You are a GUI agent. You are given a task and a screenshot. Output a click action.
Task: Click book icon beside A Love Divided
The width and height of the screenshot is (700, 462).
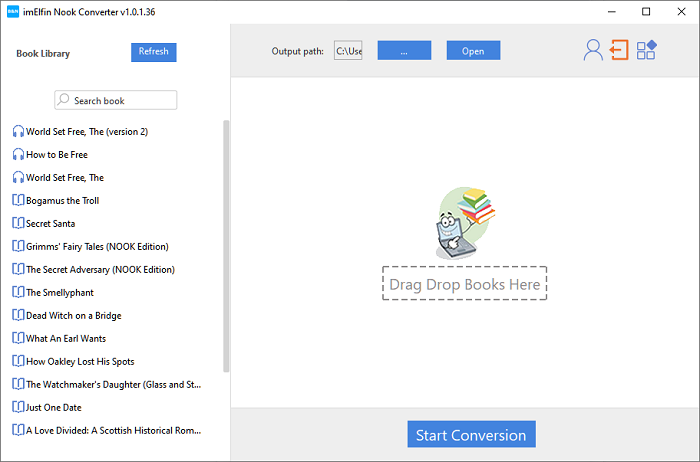coord(18,430)
